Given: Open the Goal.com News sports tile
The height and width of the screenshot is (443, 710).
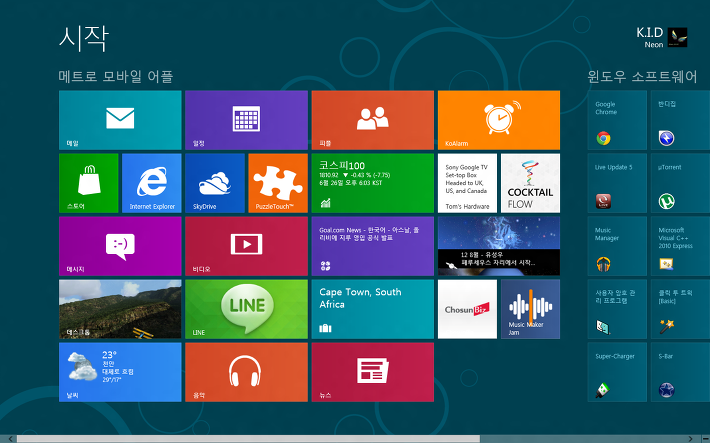Looking at the screenshot, I should click(x=373, y=246).
